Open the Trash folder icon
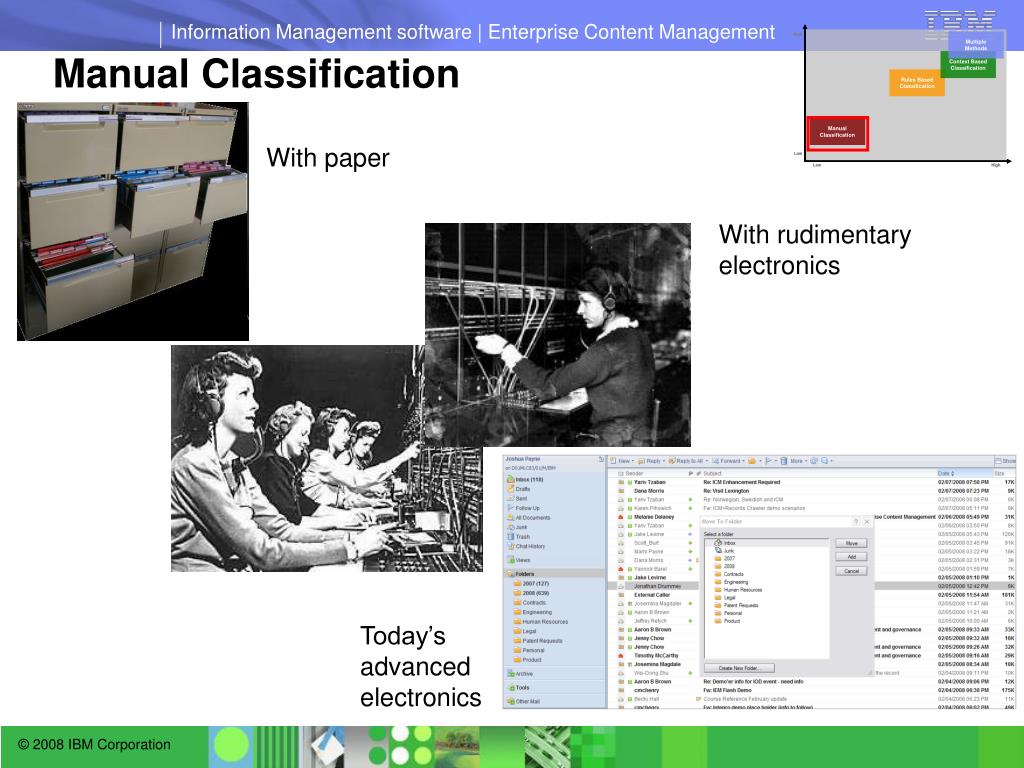The height and width of the screenshot is (768, 1024). [x=511, y=537]
